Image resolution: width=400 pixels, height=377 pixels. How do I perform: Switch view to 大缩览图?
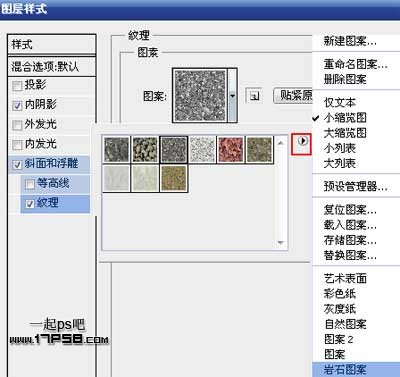[x=345, y=133]
